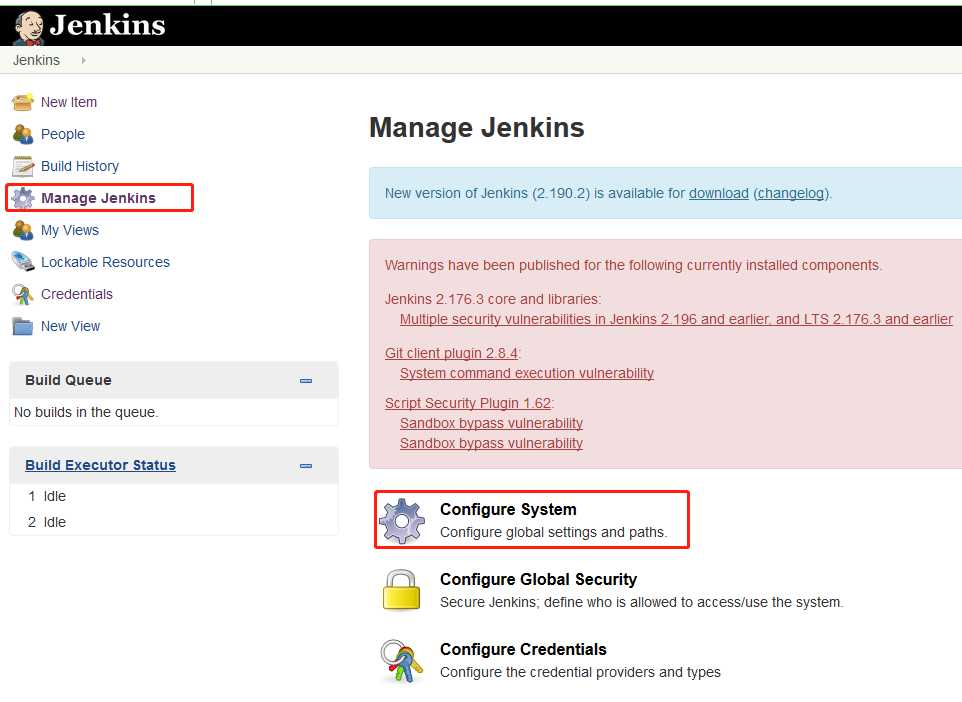Collapse the Build Queue panel

pos(306,380)
